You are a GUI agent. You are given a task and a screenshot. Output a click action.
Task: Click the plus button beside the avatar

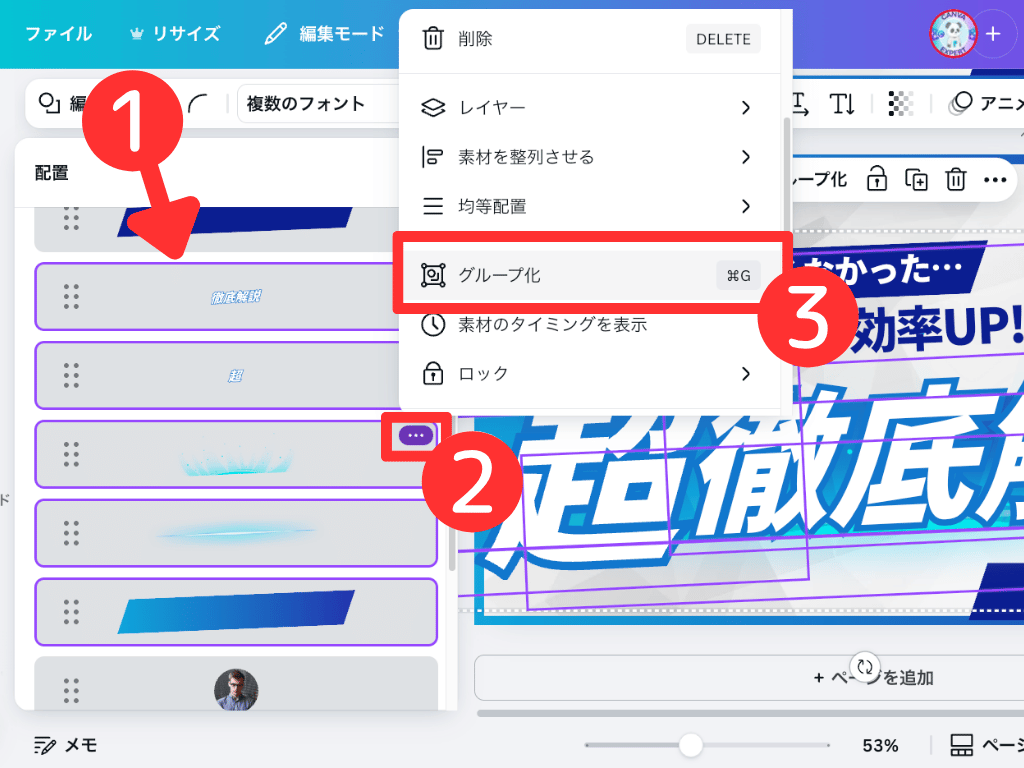(x=993, y=34)
